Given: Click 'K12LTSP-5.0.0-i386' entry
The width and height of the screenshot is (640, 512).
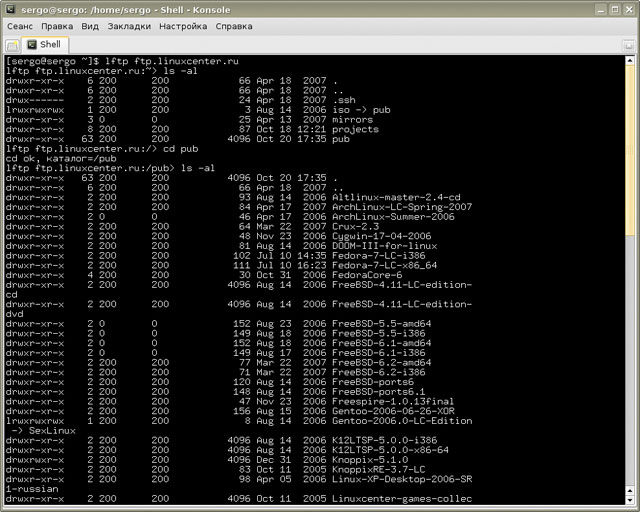Looking at the screenshot, I should click(384, 441).
